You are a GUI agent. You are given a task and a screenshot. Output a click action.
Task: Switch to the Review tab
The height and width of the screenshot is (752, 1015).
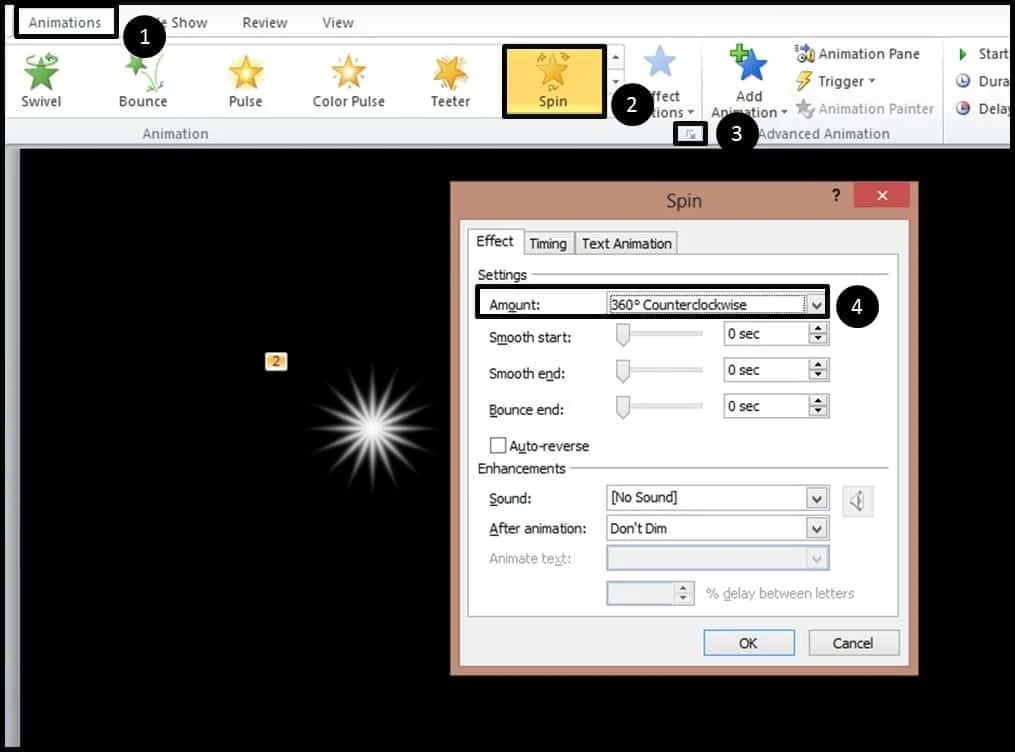tap(265, 23)
